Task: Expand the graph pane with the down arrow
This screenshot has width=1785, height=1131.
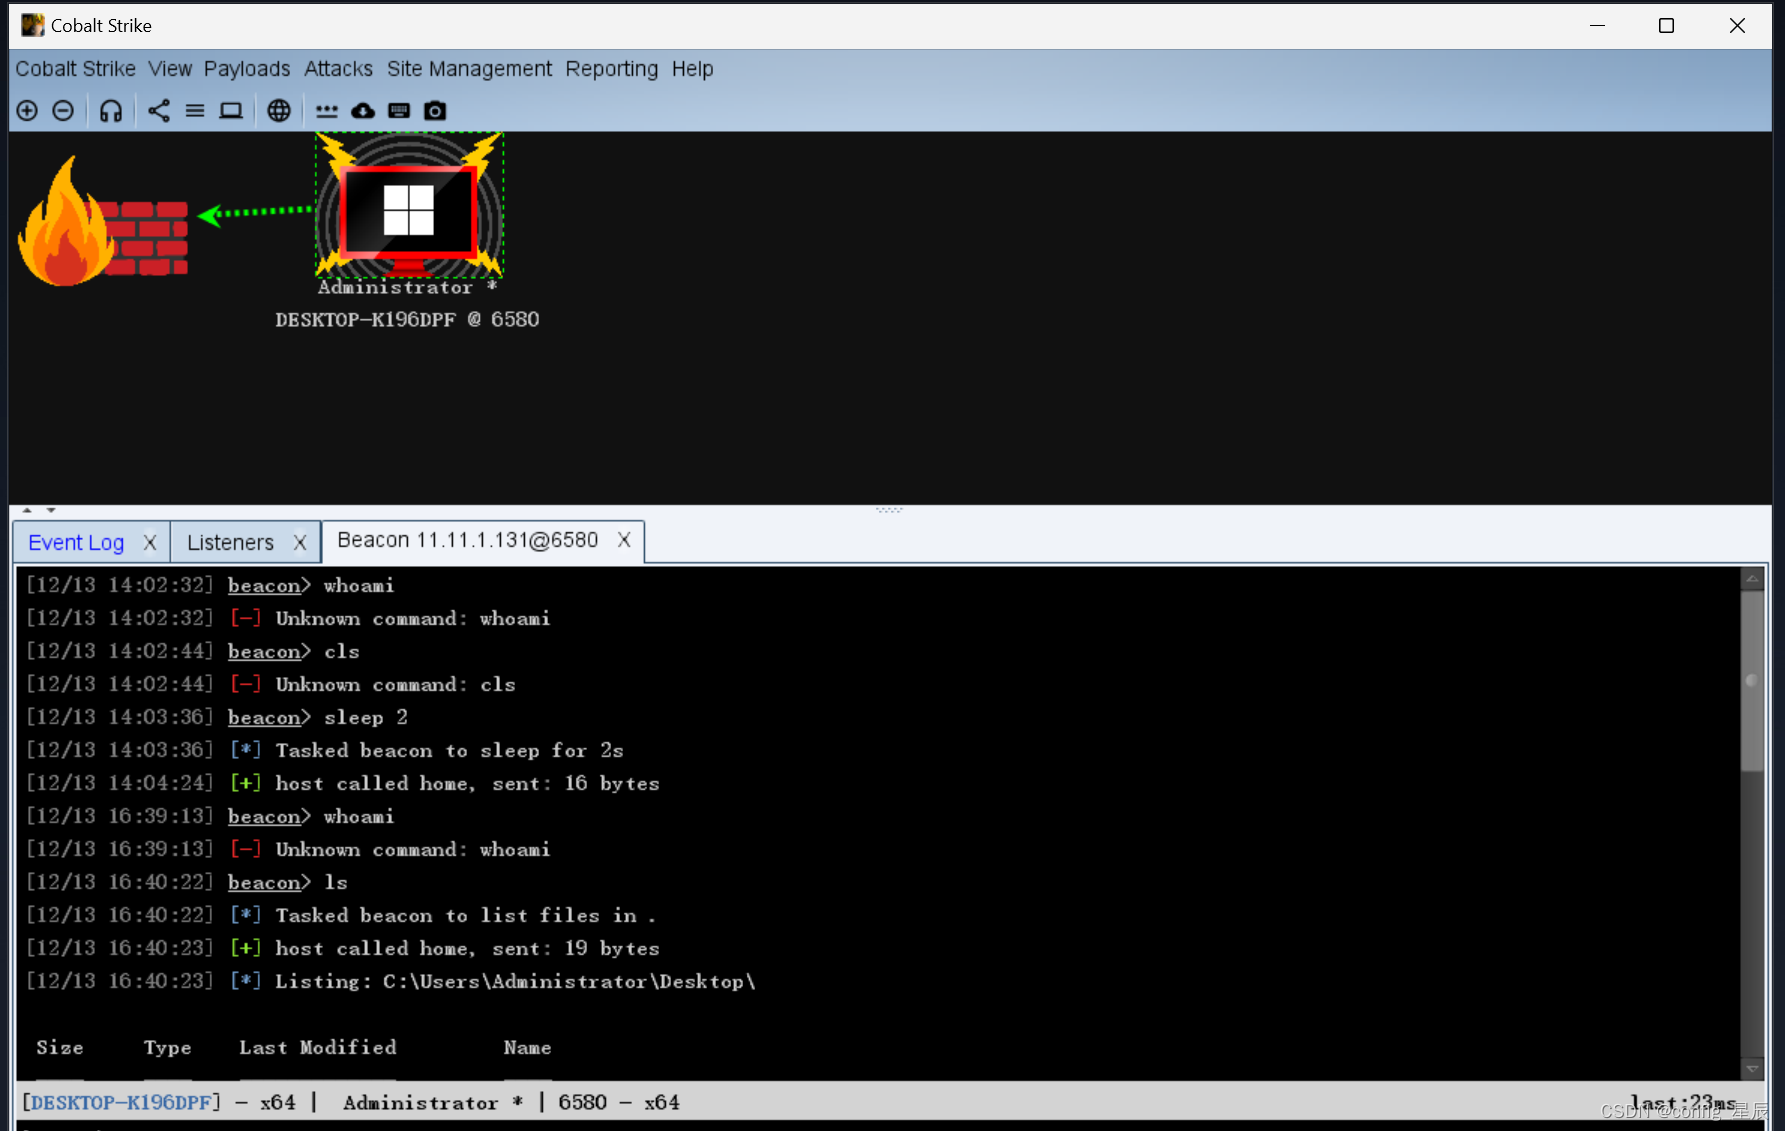Action: 51,510
